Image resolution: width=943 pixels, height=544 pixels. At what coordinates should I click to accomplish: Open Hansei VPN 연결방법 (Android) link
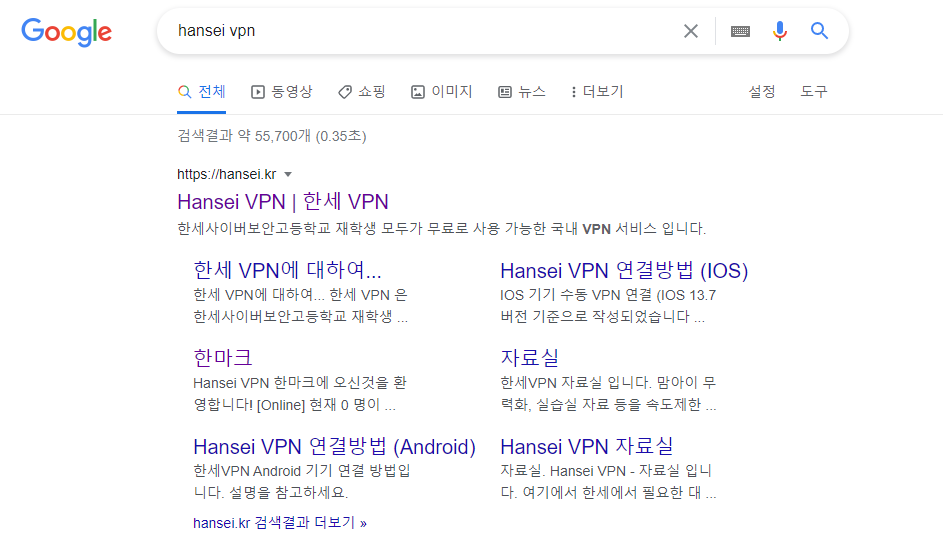pyautogui.click(x=334, y=446)
